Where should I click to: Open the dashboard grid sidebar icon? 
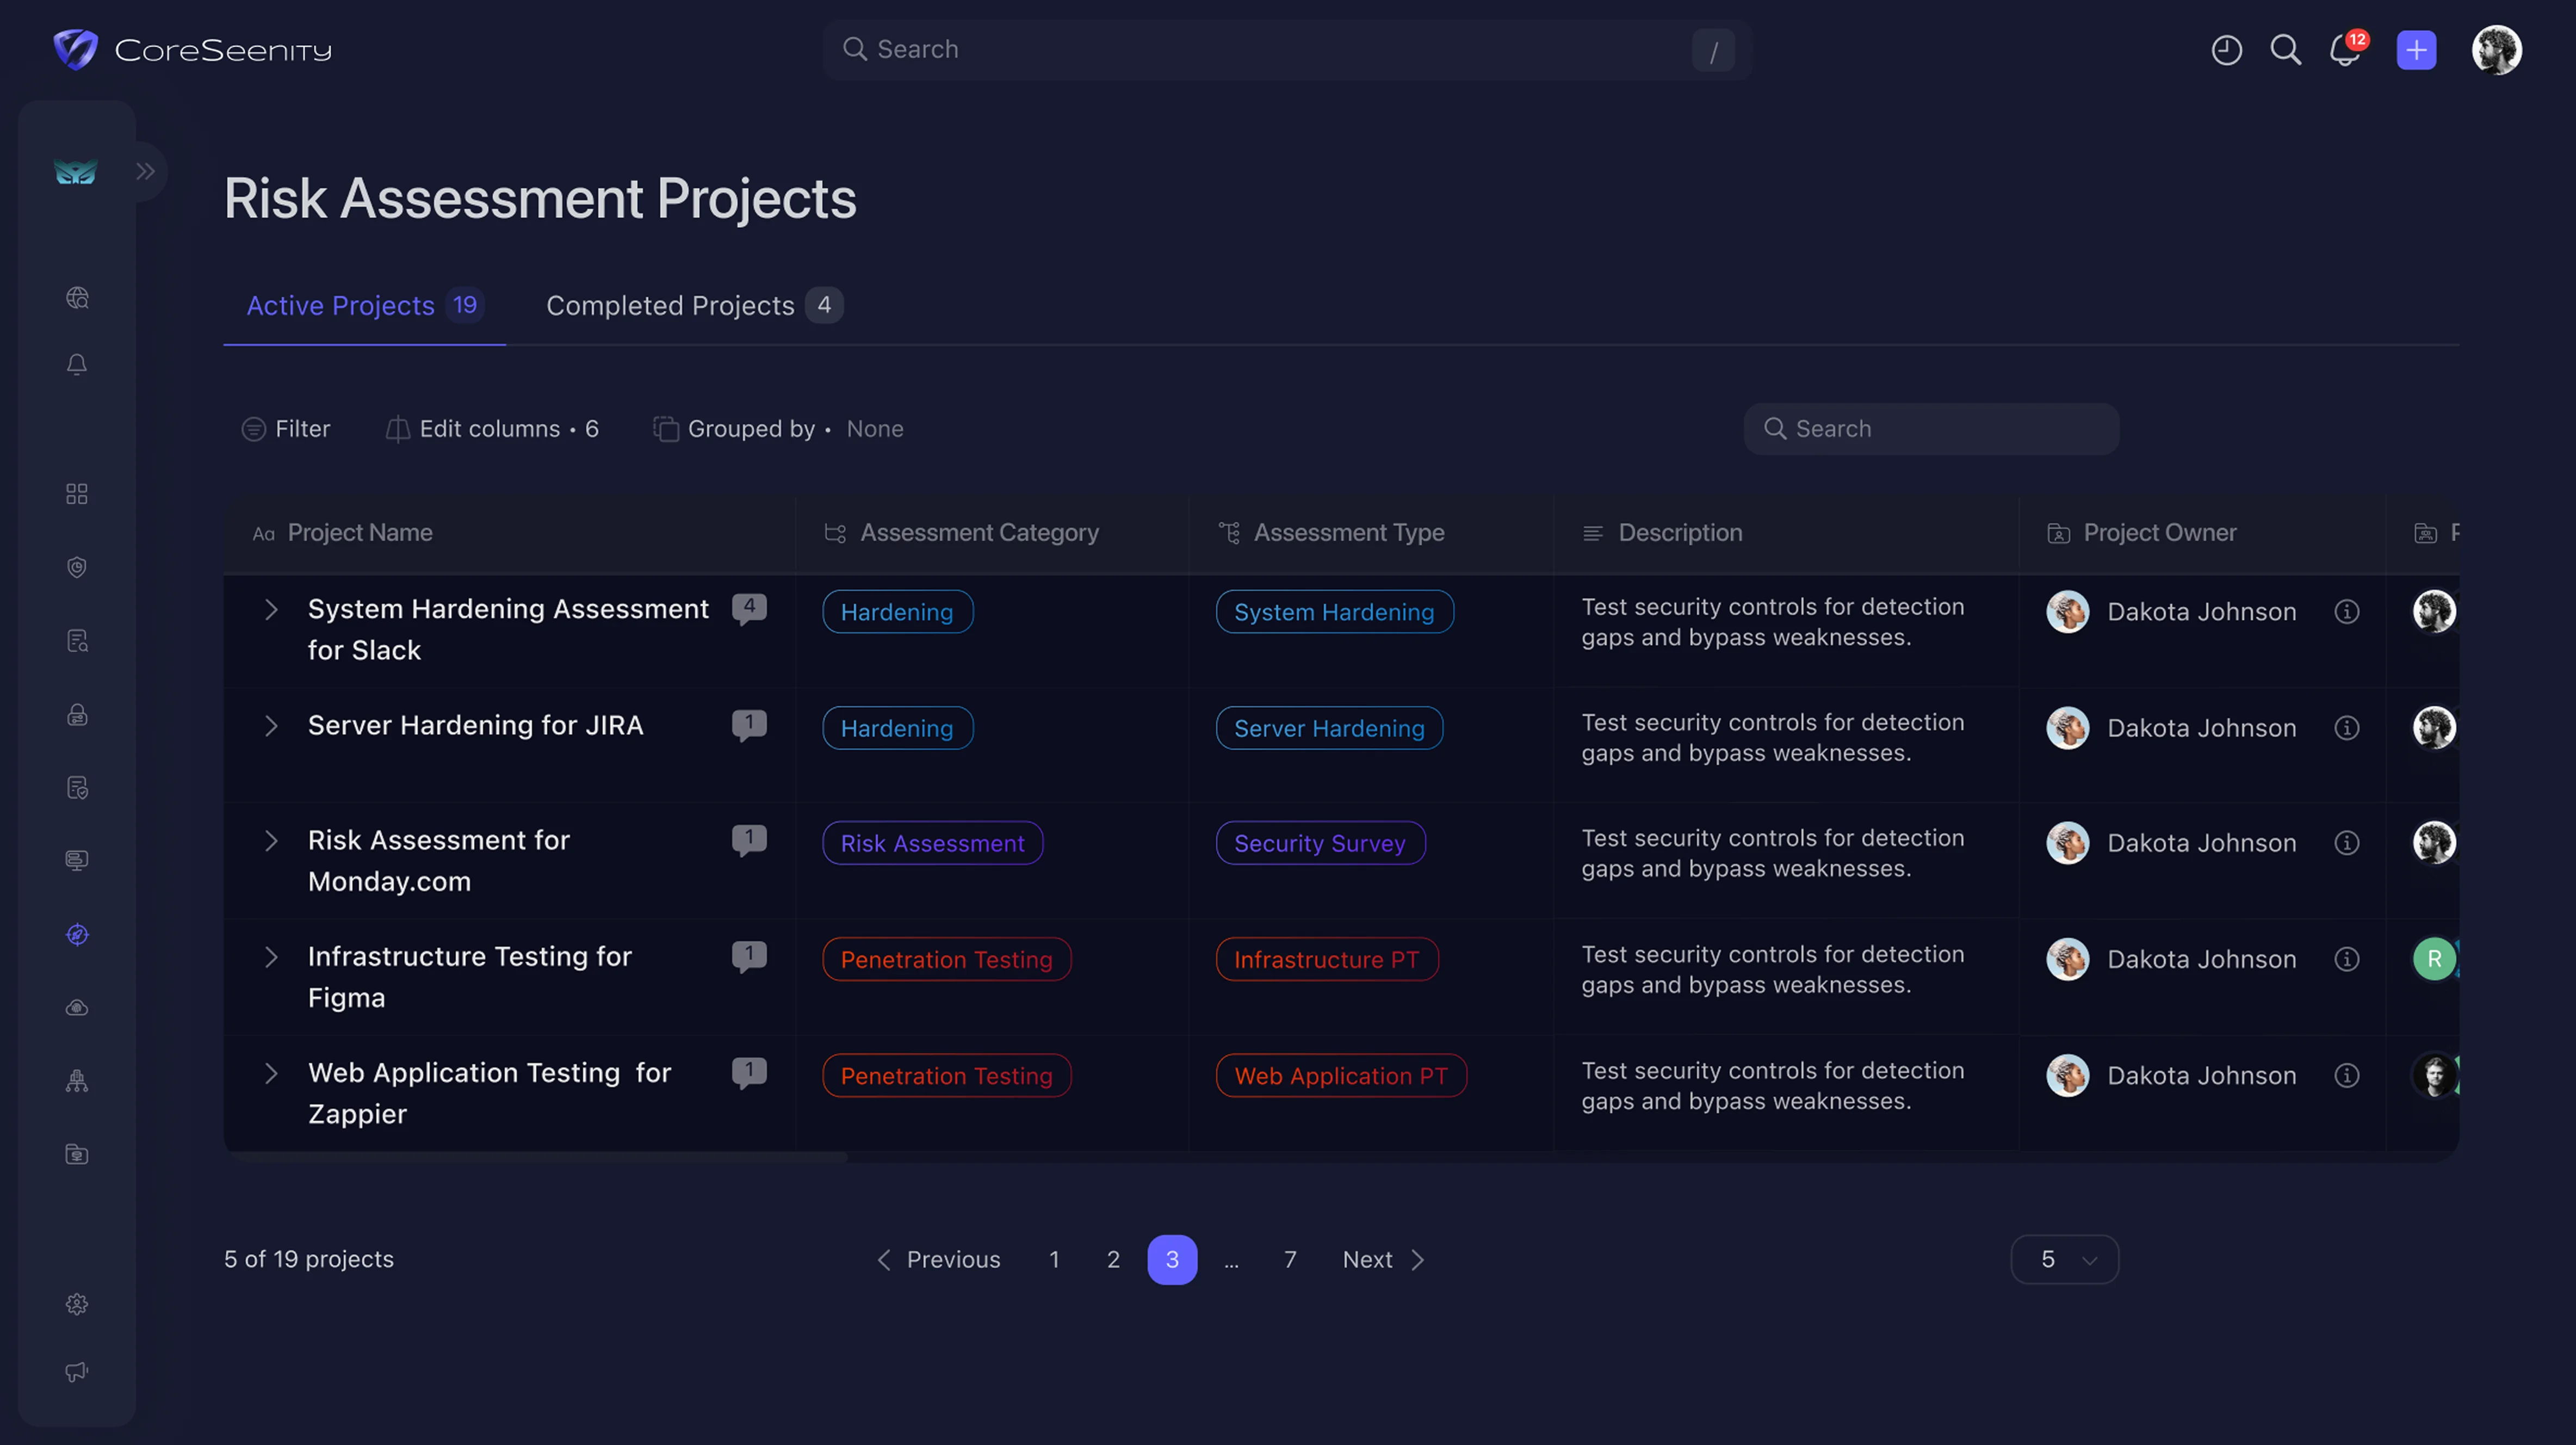pos(77,494)
